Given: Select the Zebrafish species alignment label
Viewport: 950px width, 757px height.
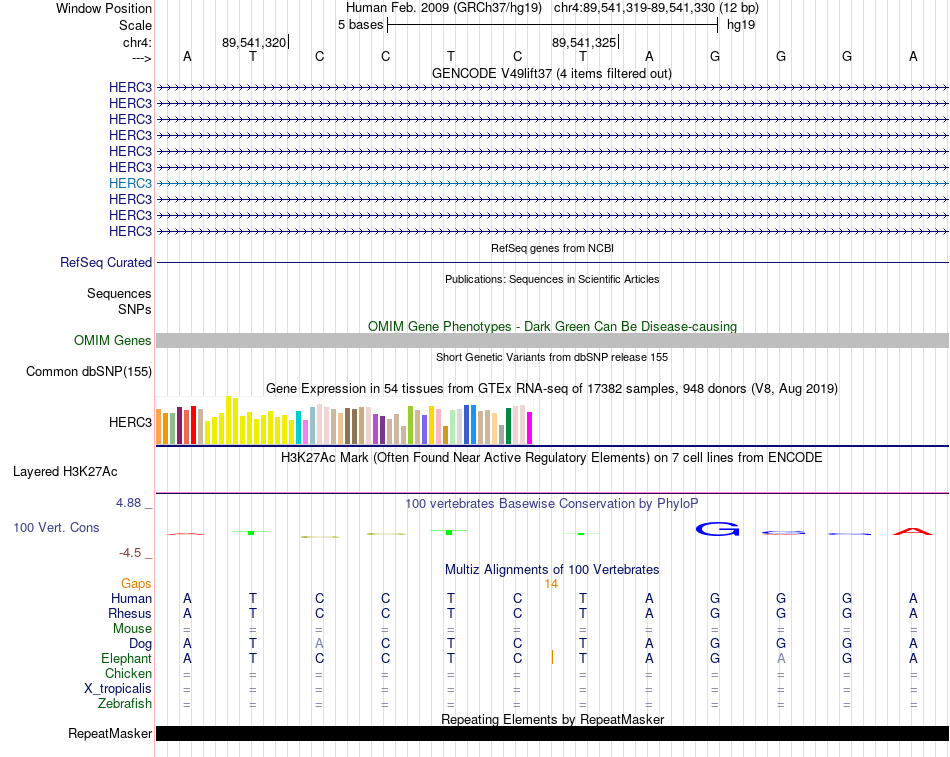Looking at the screenshot, I should [x=125, y=704].
